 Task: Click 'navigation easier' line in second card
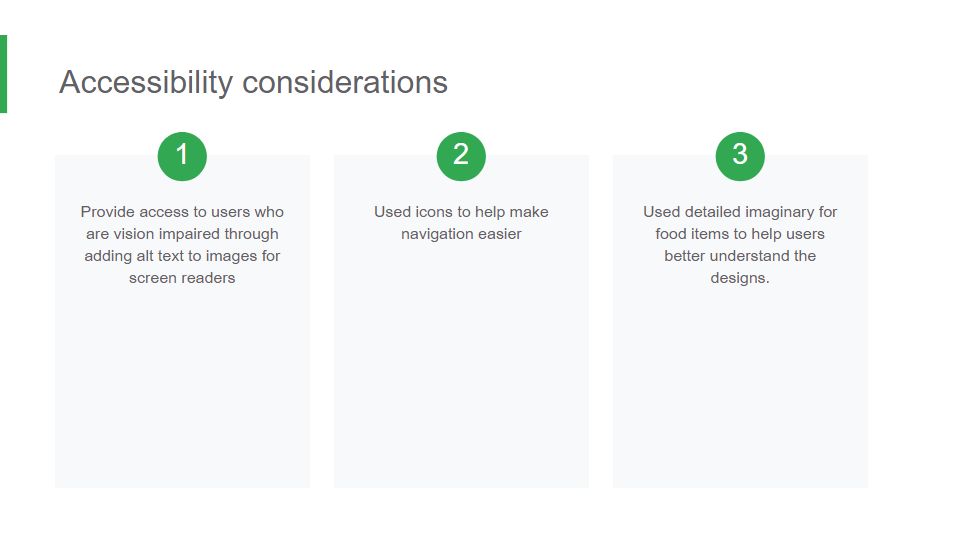point(461,234)
